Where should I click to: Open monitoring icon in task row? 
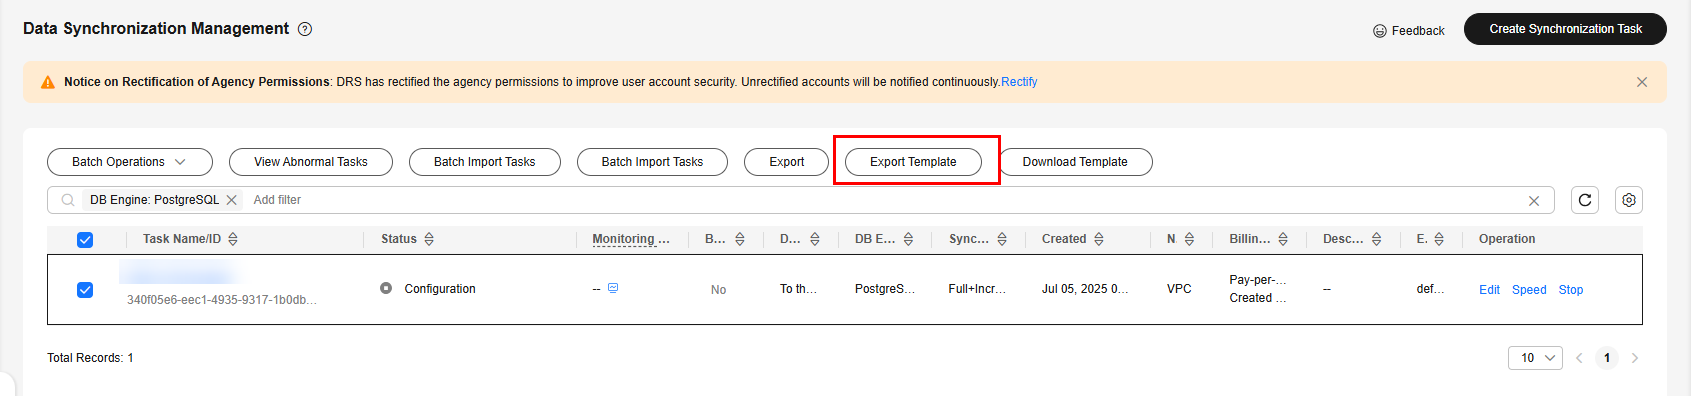[x=613, y=288]
